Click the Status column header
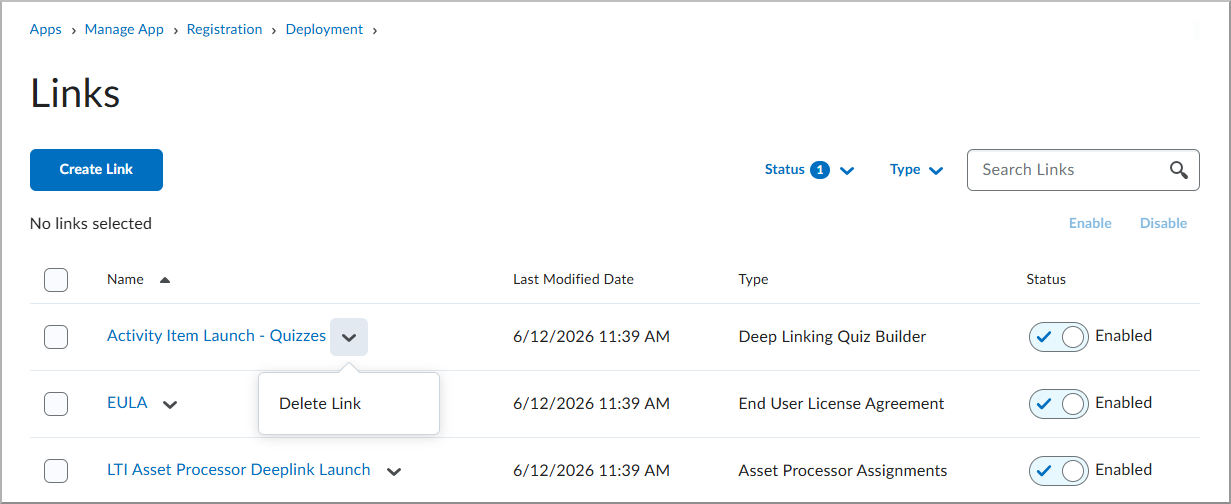This screenshot has width=1231, height=504. 1046,279
